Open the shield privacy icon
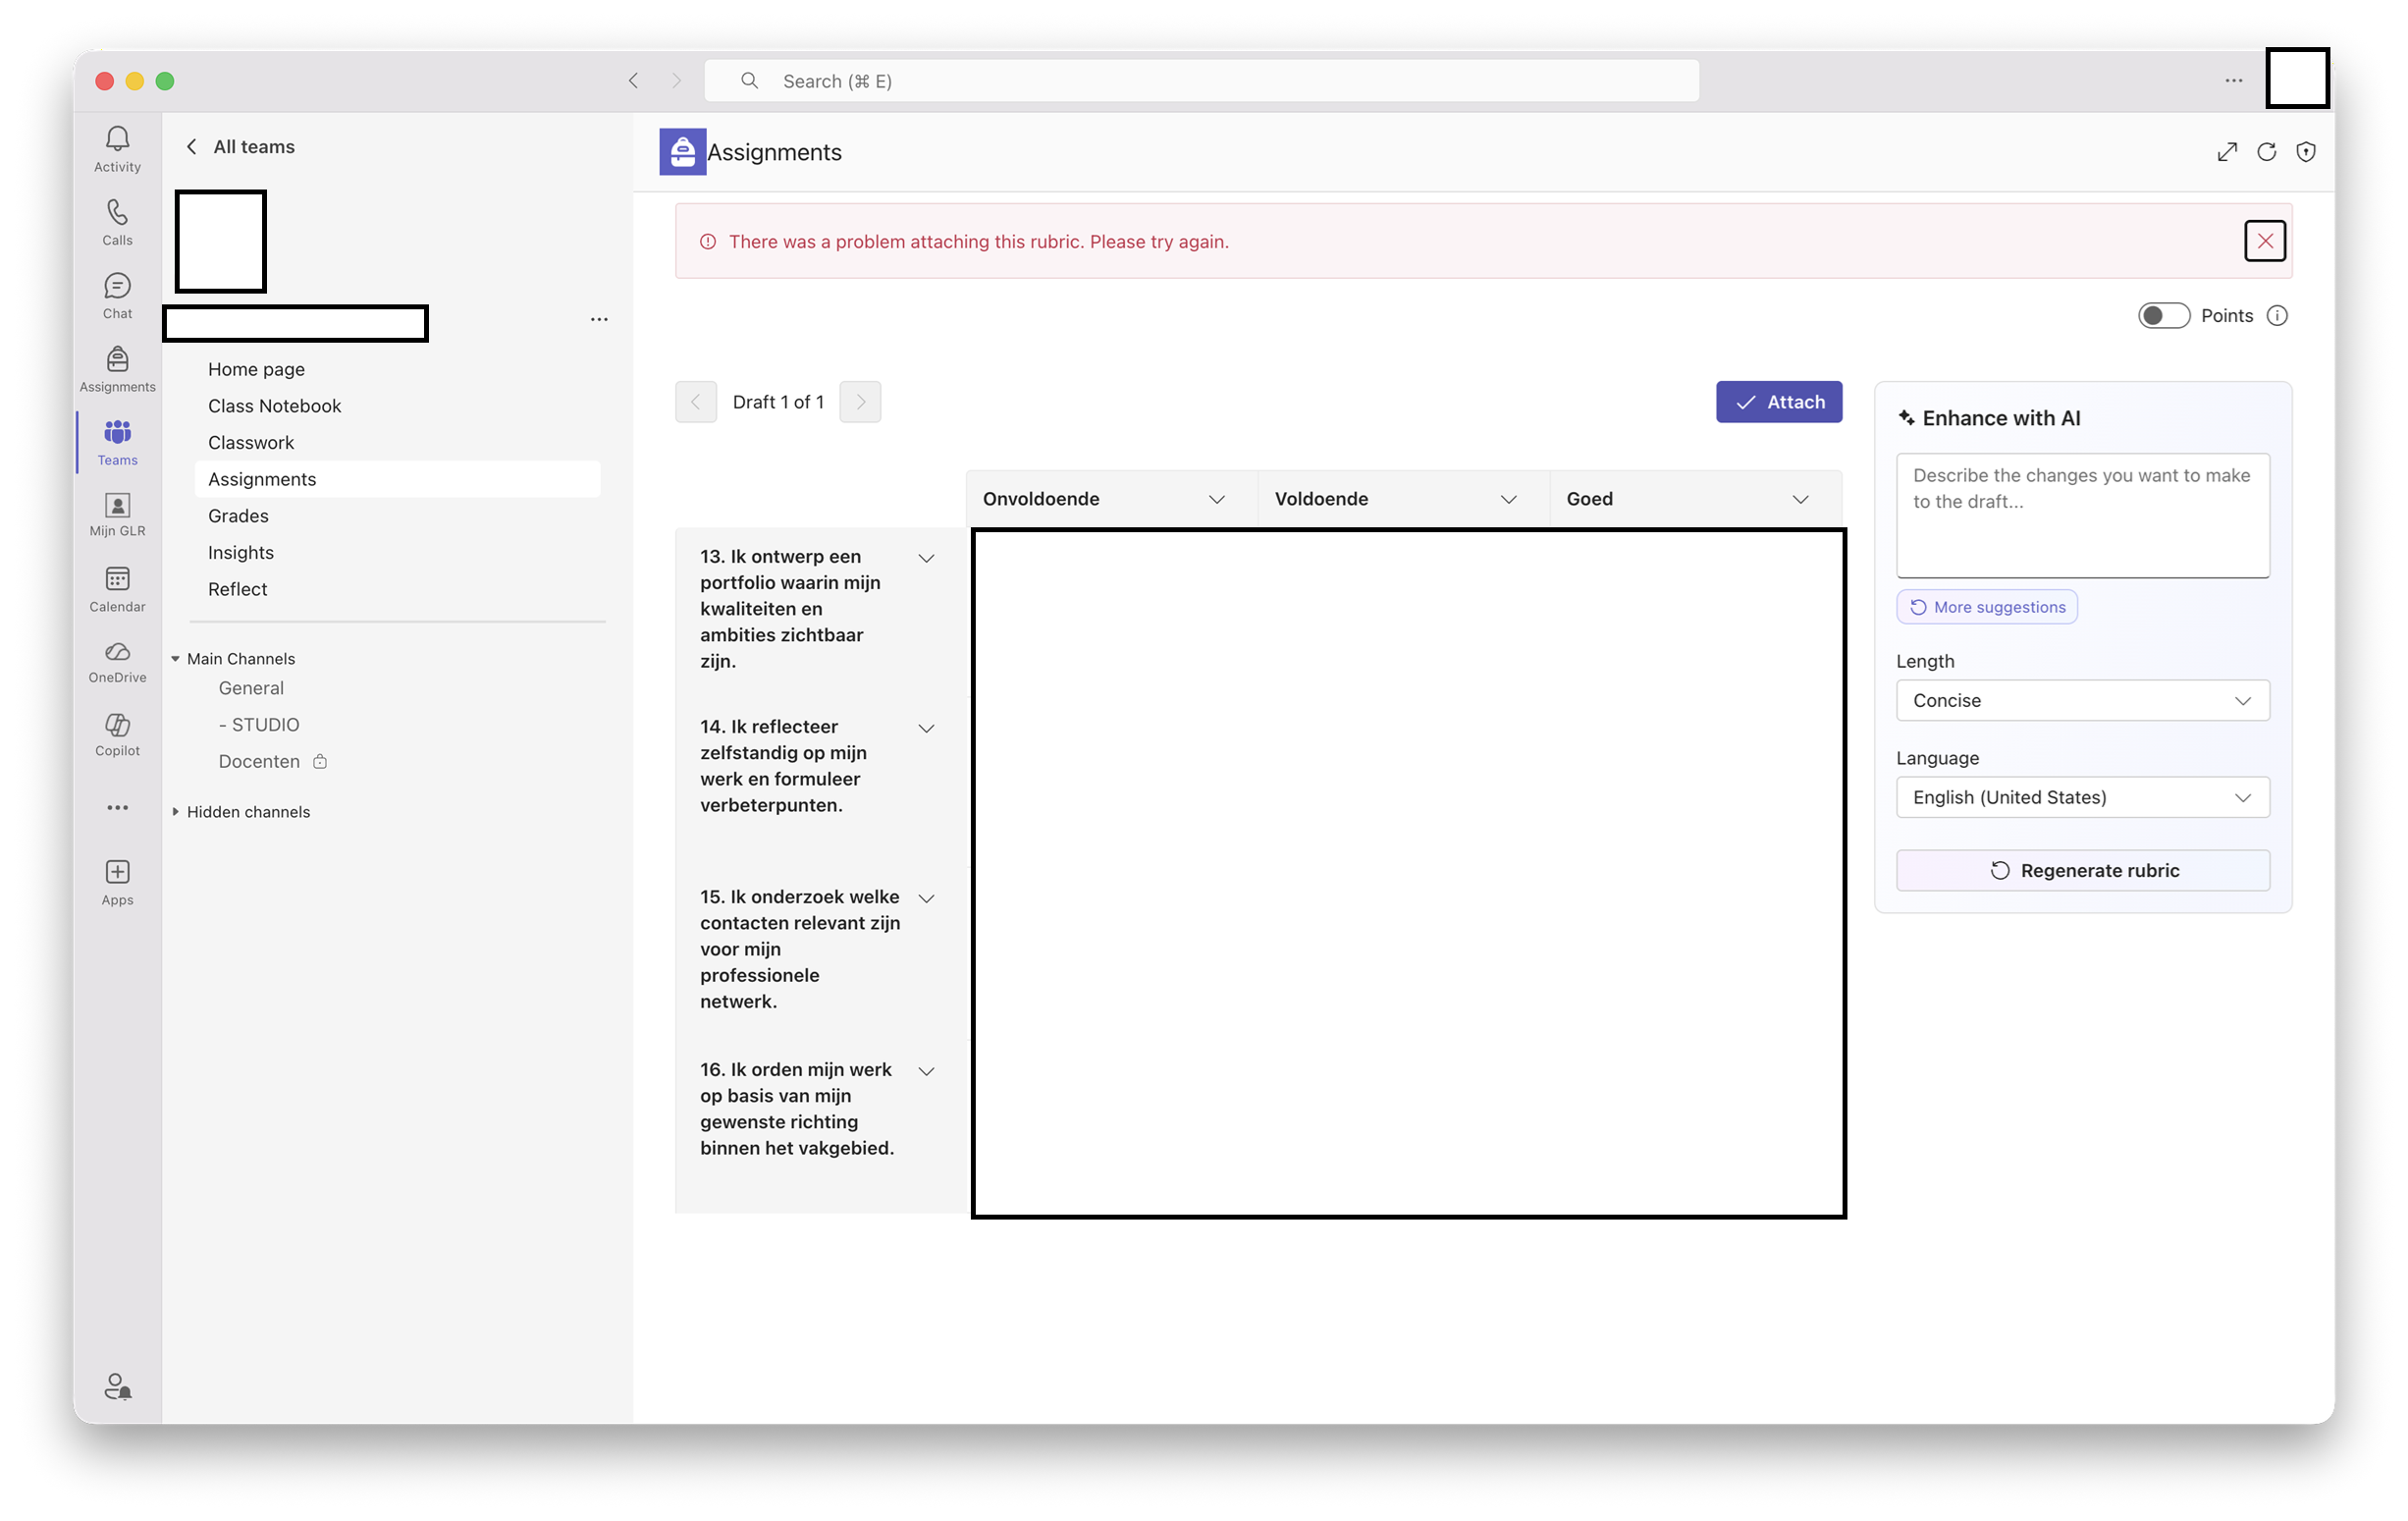 (x=2305, y=152)
